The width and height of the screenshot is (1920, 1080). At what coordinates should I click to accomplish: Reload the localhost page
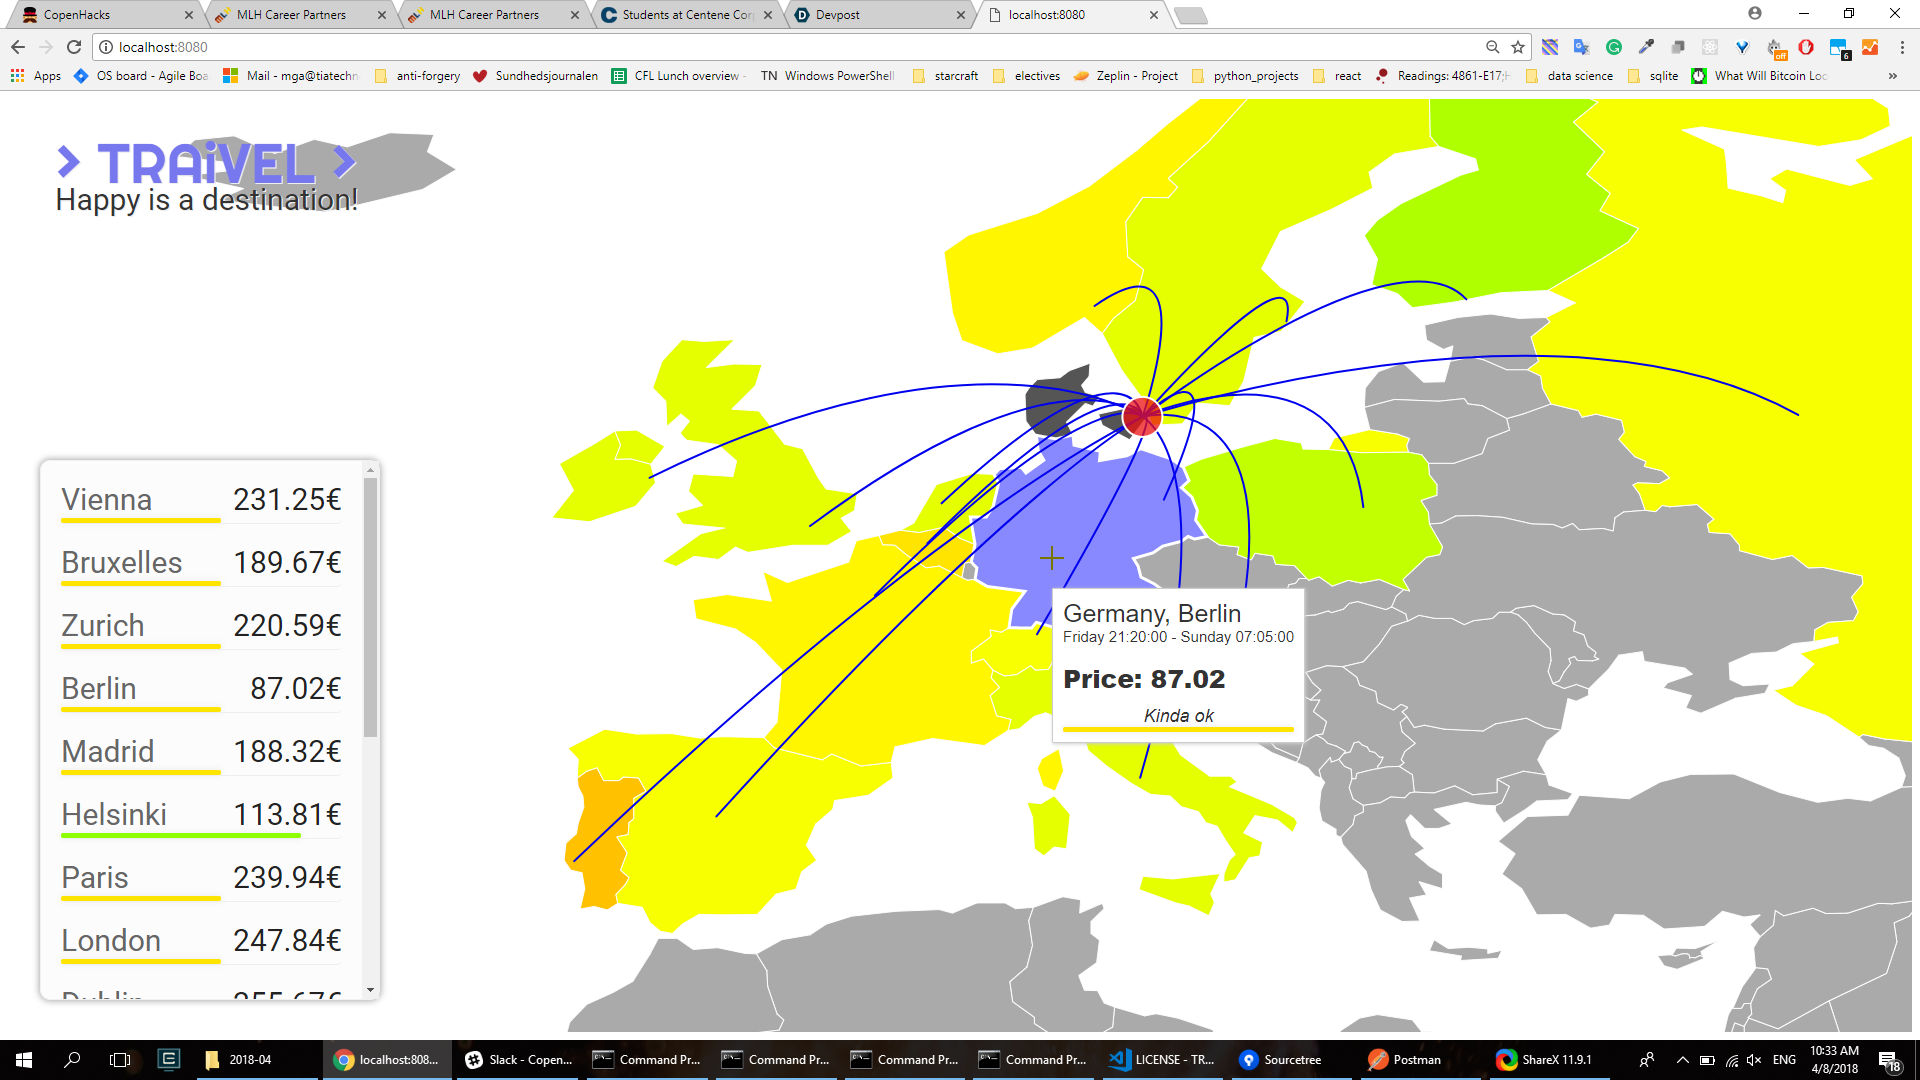click(x=74, y=47)
